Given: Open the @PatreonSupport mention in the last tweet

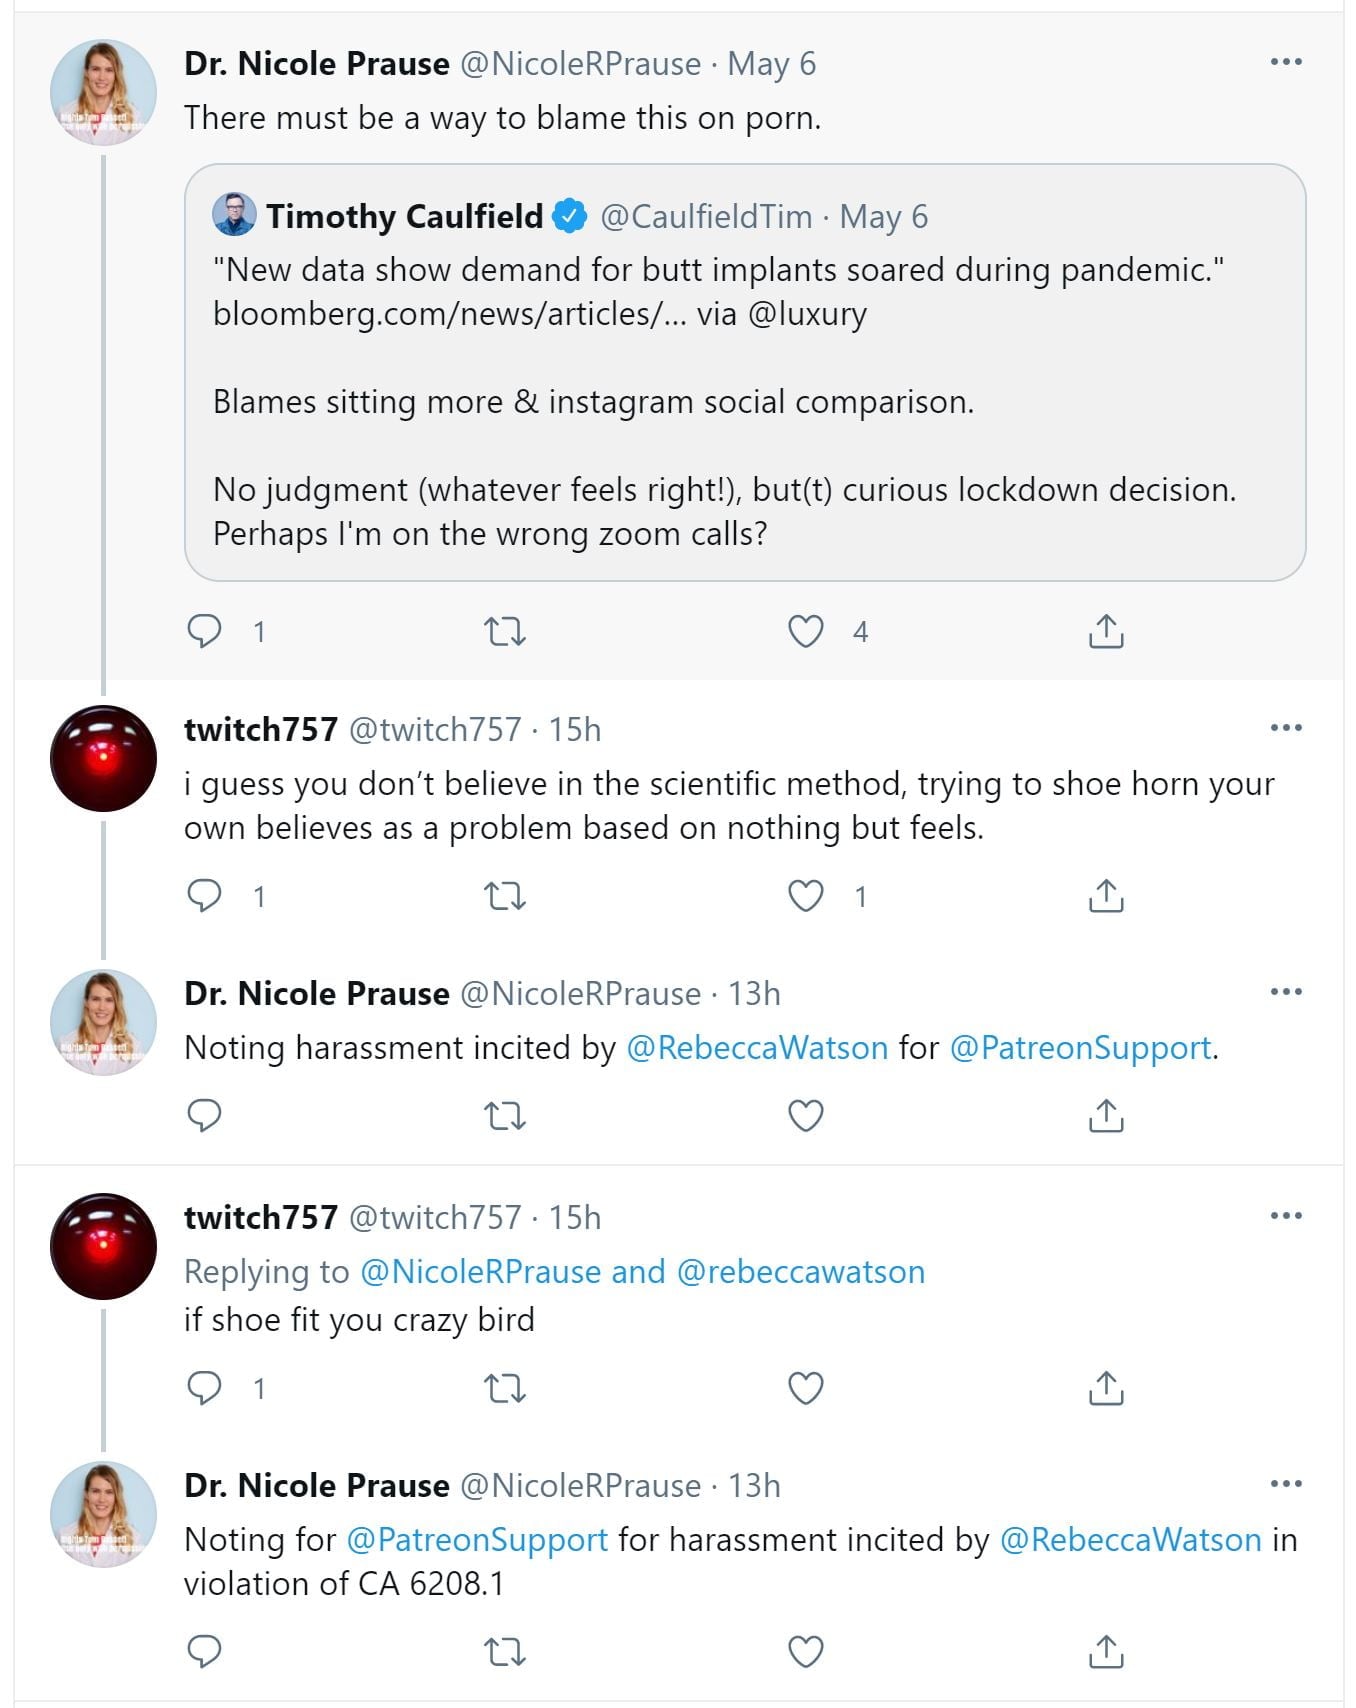Looking at the screenshot, I should click(x=477, y=1539).
